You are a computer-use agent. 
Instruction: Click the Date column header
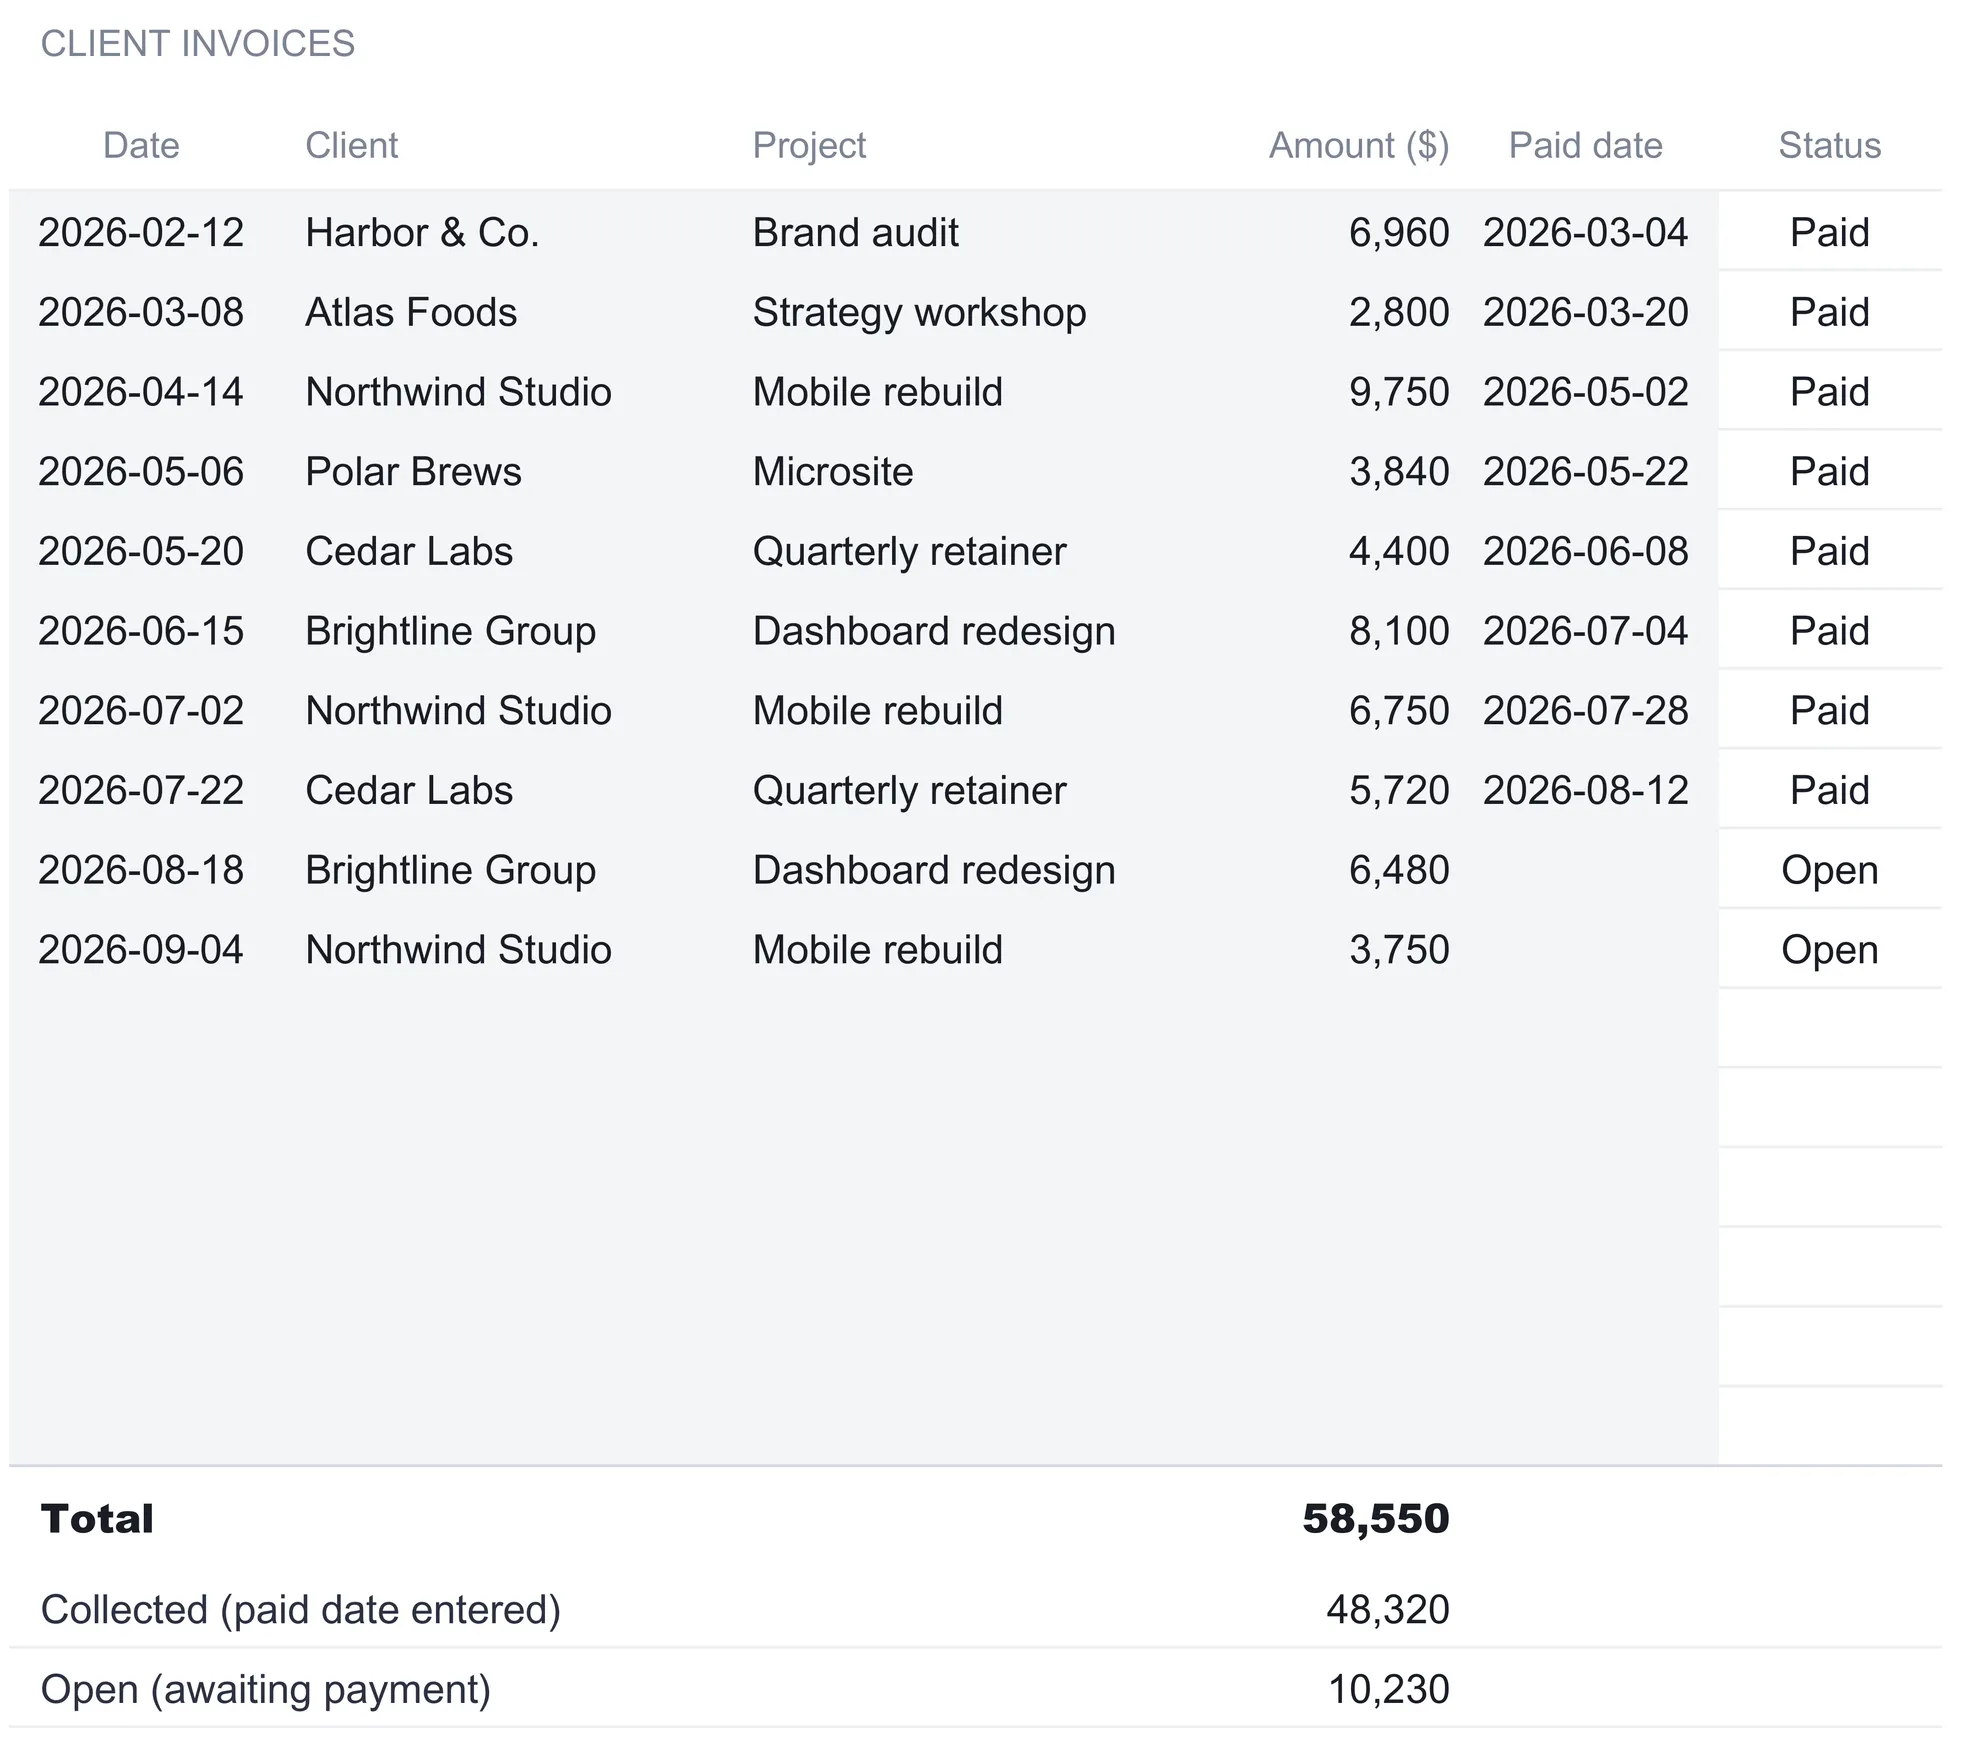pyautogui.click(x=141, y=145)
